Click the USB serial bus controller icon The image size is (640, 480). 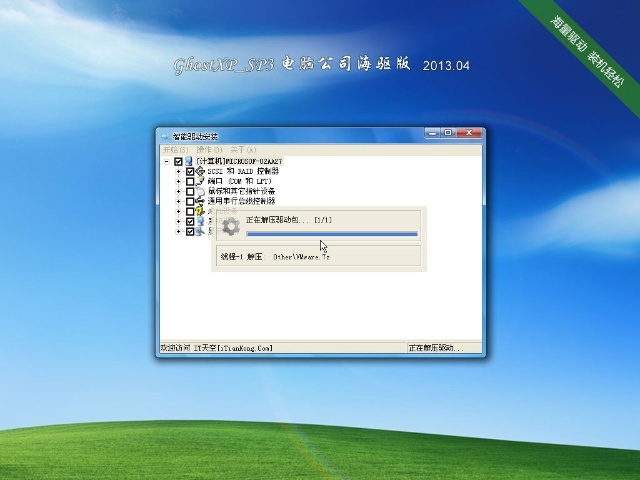(200, 201)
